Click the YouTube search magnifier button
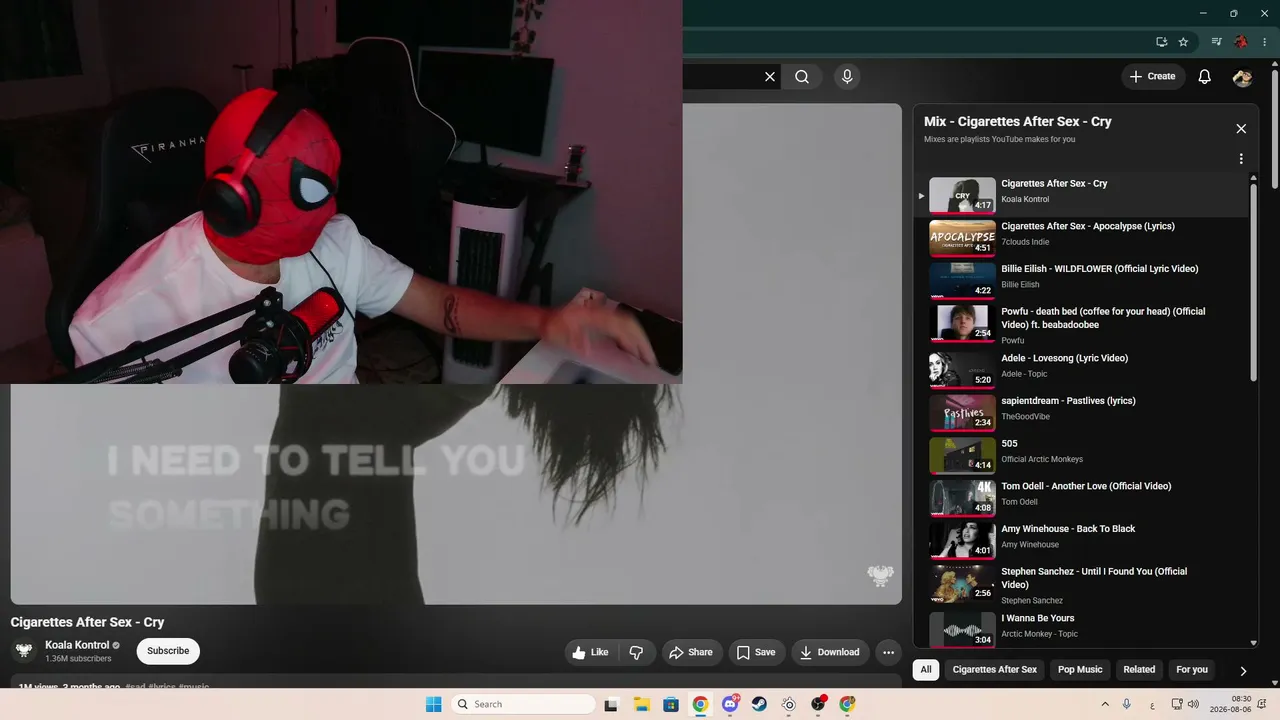Screen dimensions: 1280x720 [x=802, y=77]
